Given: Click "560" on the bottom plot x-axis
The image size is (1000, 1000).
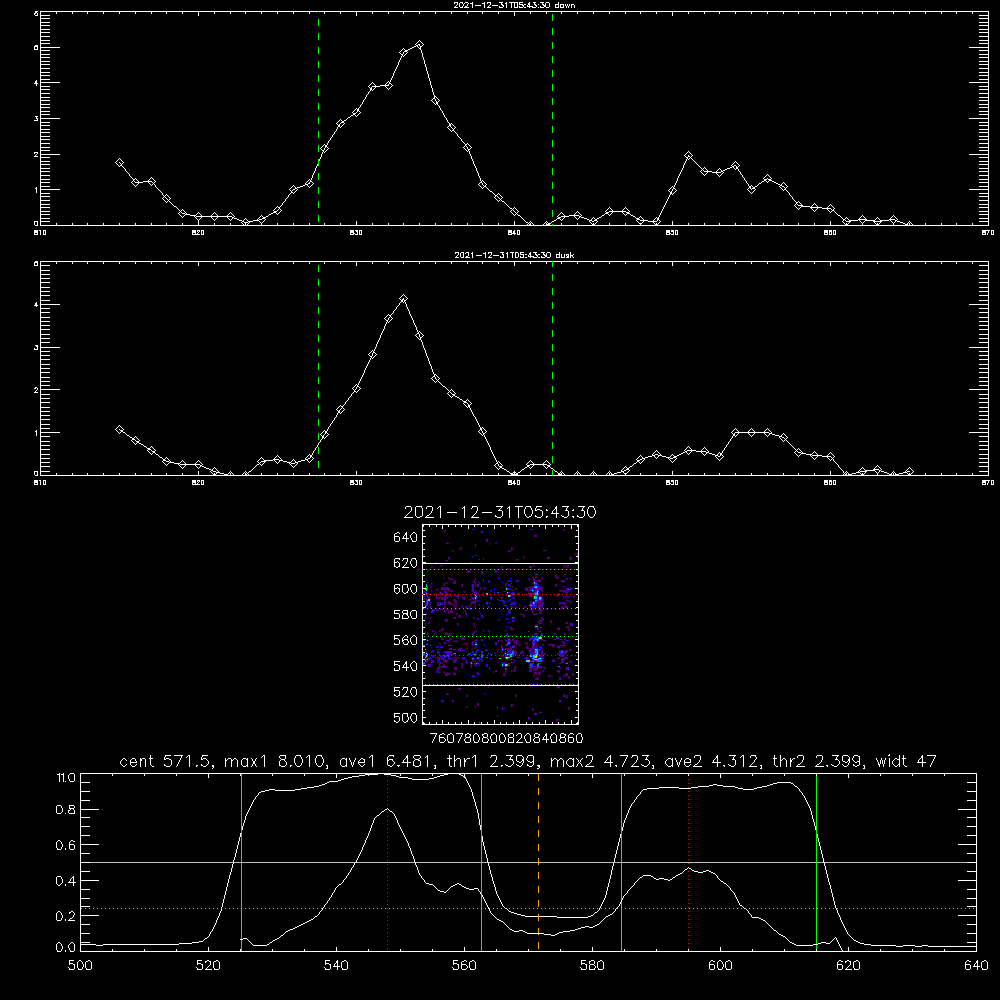Looking at the screenshot, I should point(464,966).
